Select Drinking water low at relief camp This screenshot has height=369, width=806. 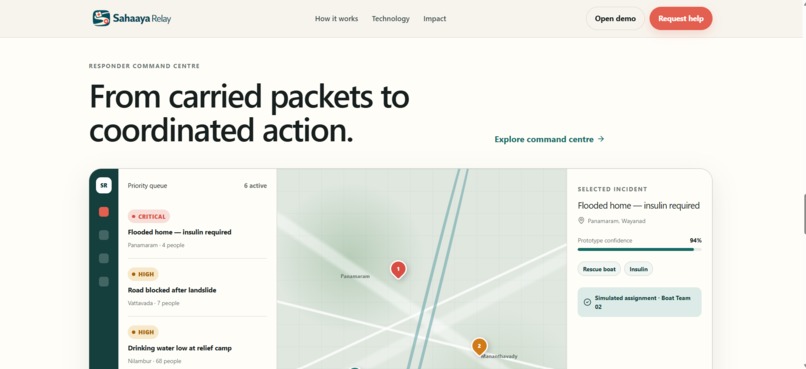pos(179,348)
